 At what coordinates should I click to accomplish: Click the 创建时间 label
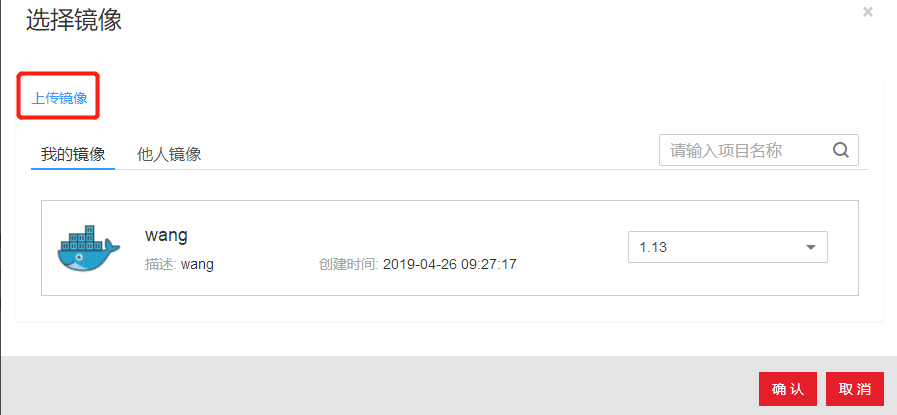[x=349, y=264]
